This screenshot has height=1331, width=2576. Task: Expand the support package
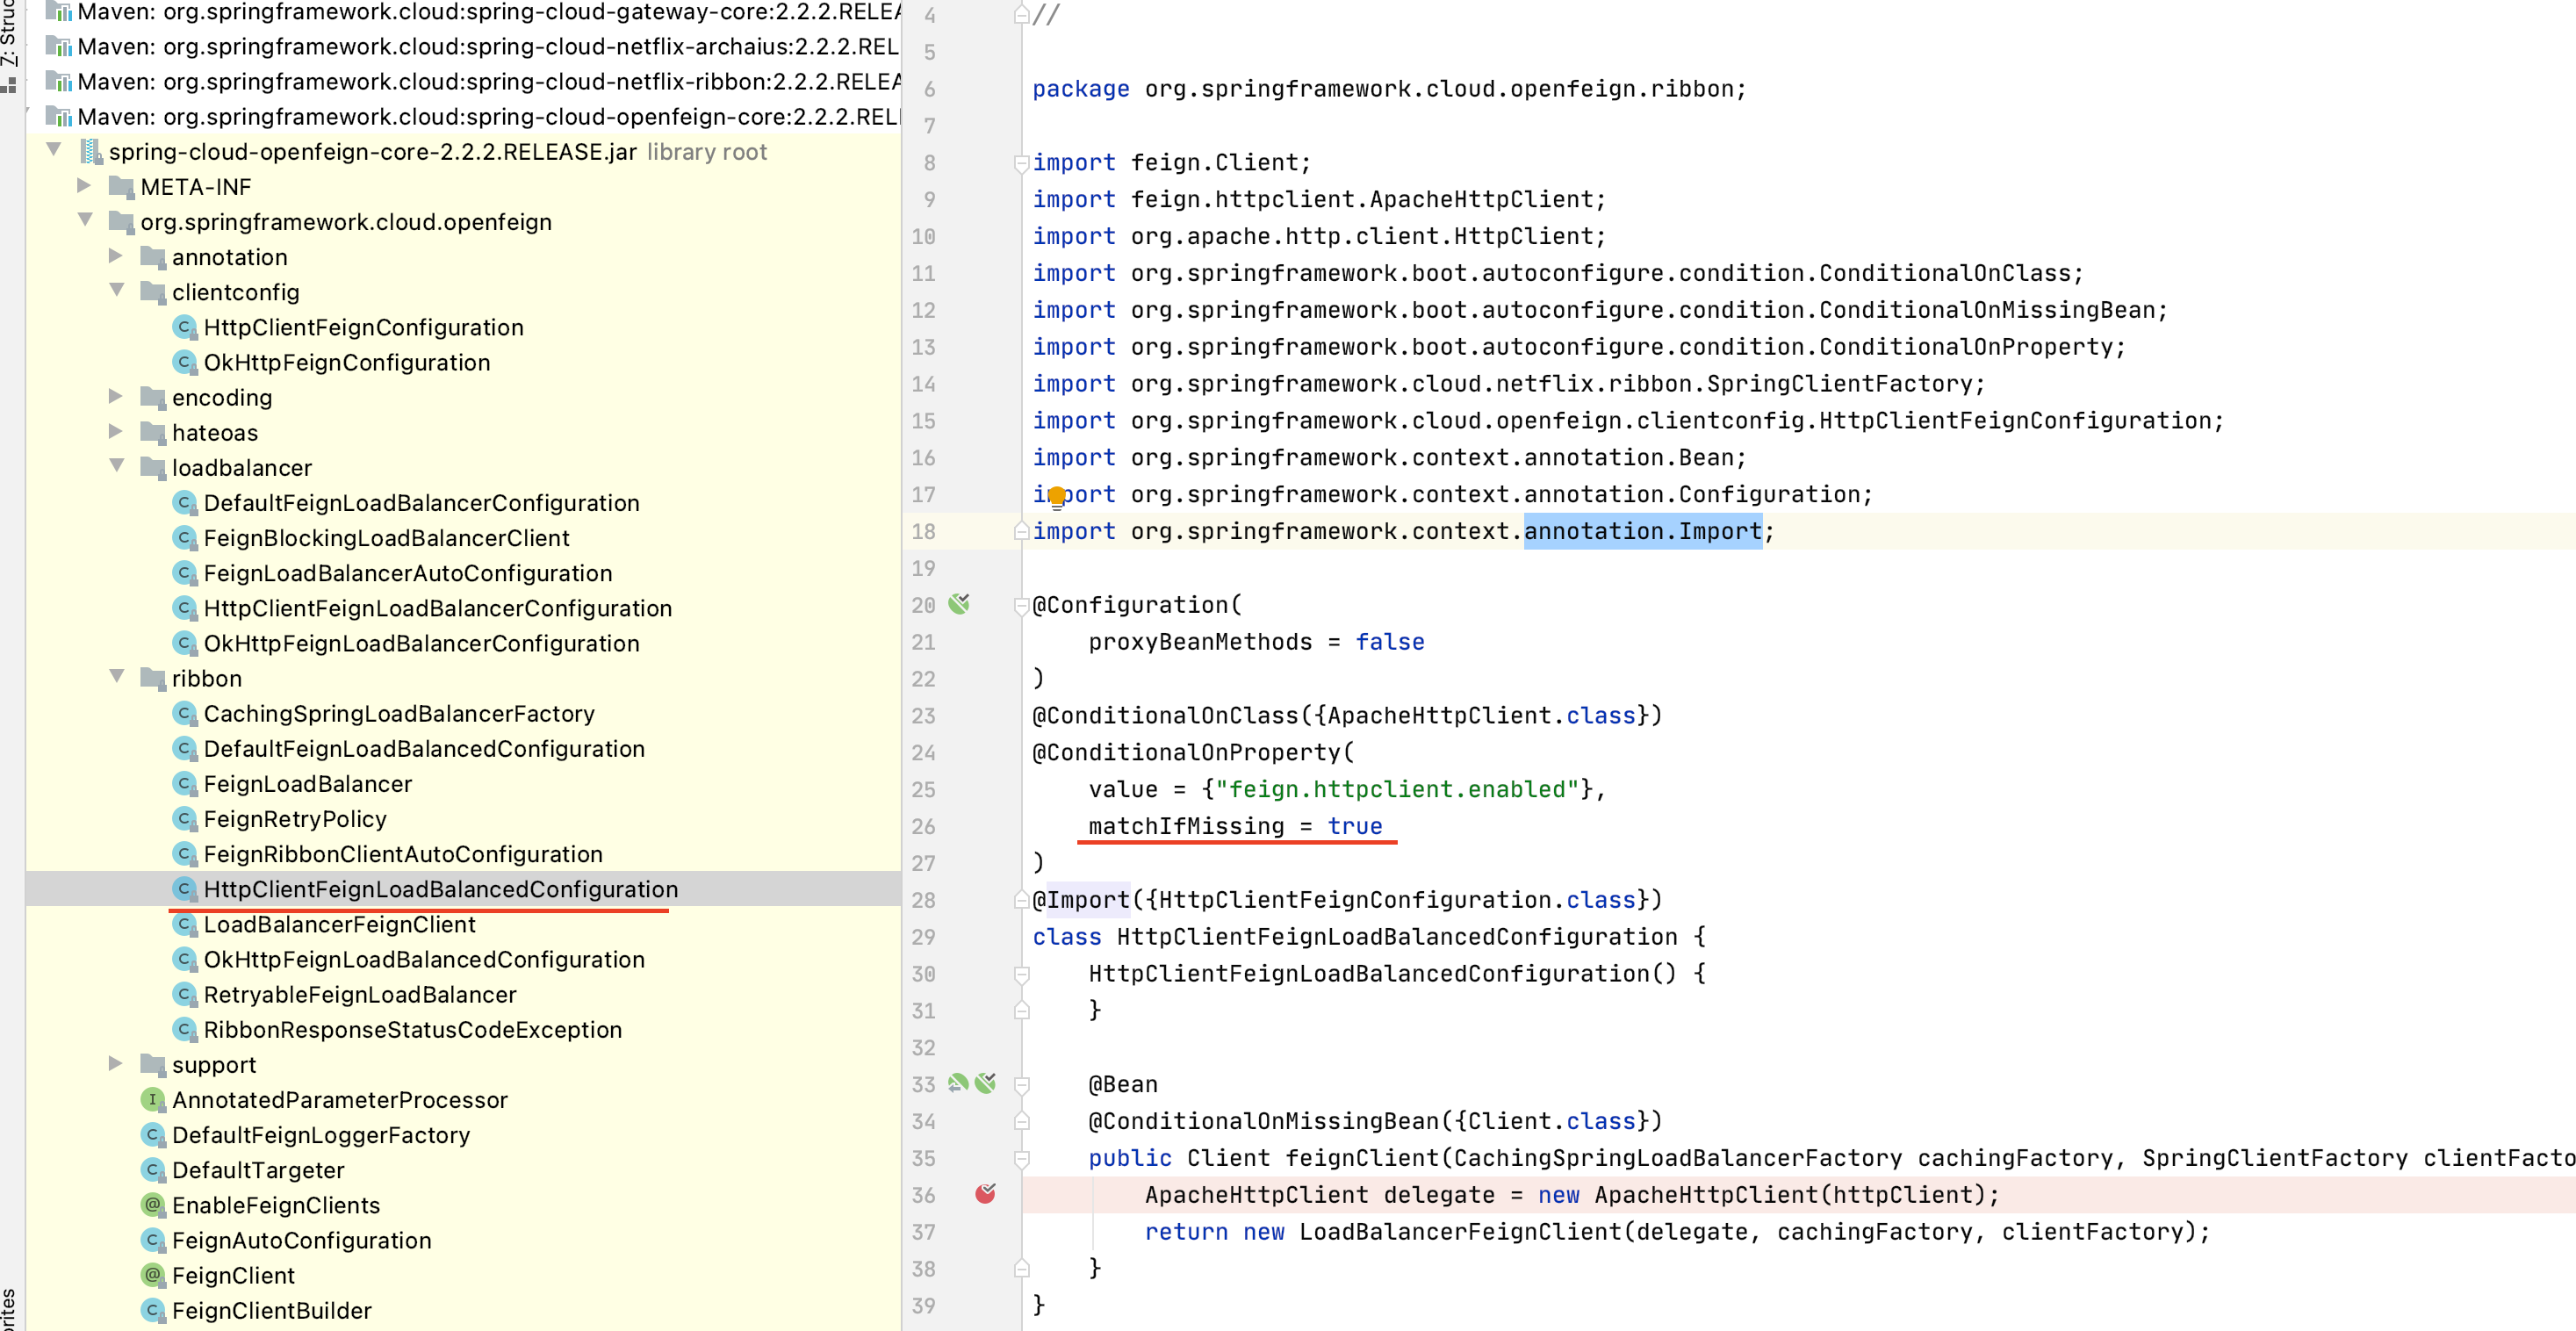pyautogui.click(x=115, y=1064)
